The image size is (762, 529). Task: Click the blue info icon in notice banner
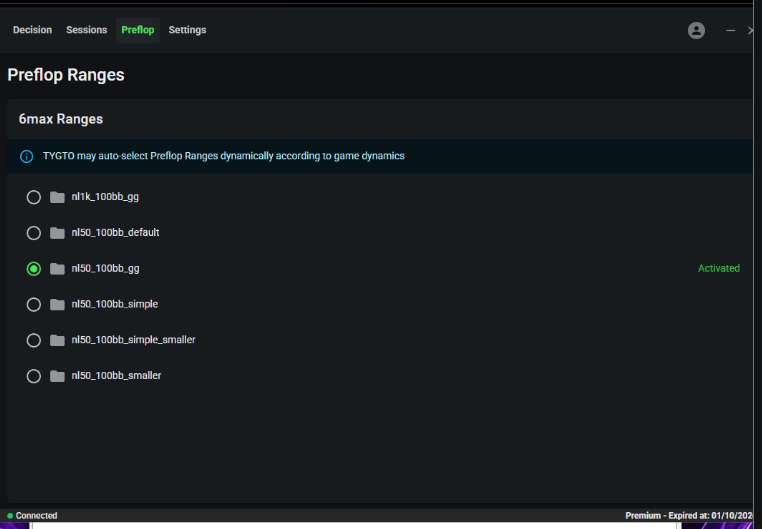pos(27,157)
